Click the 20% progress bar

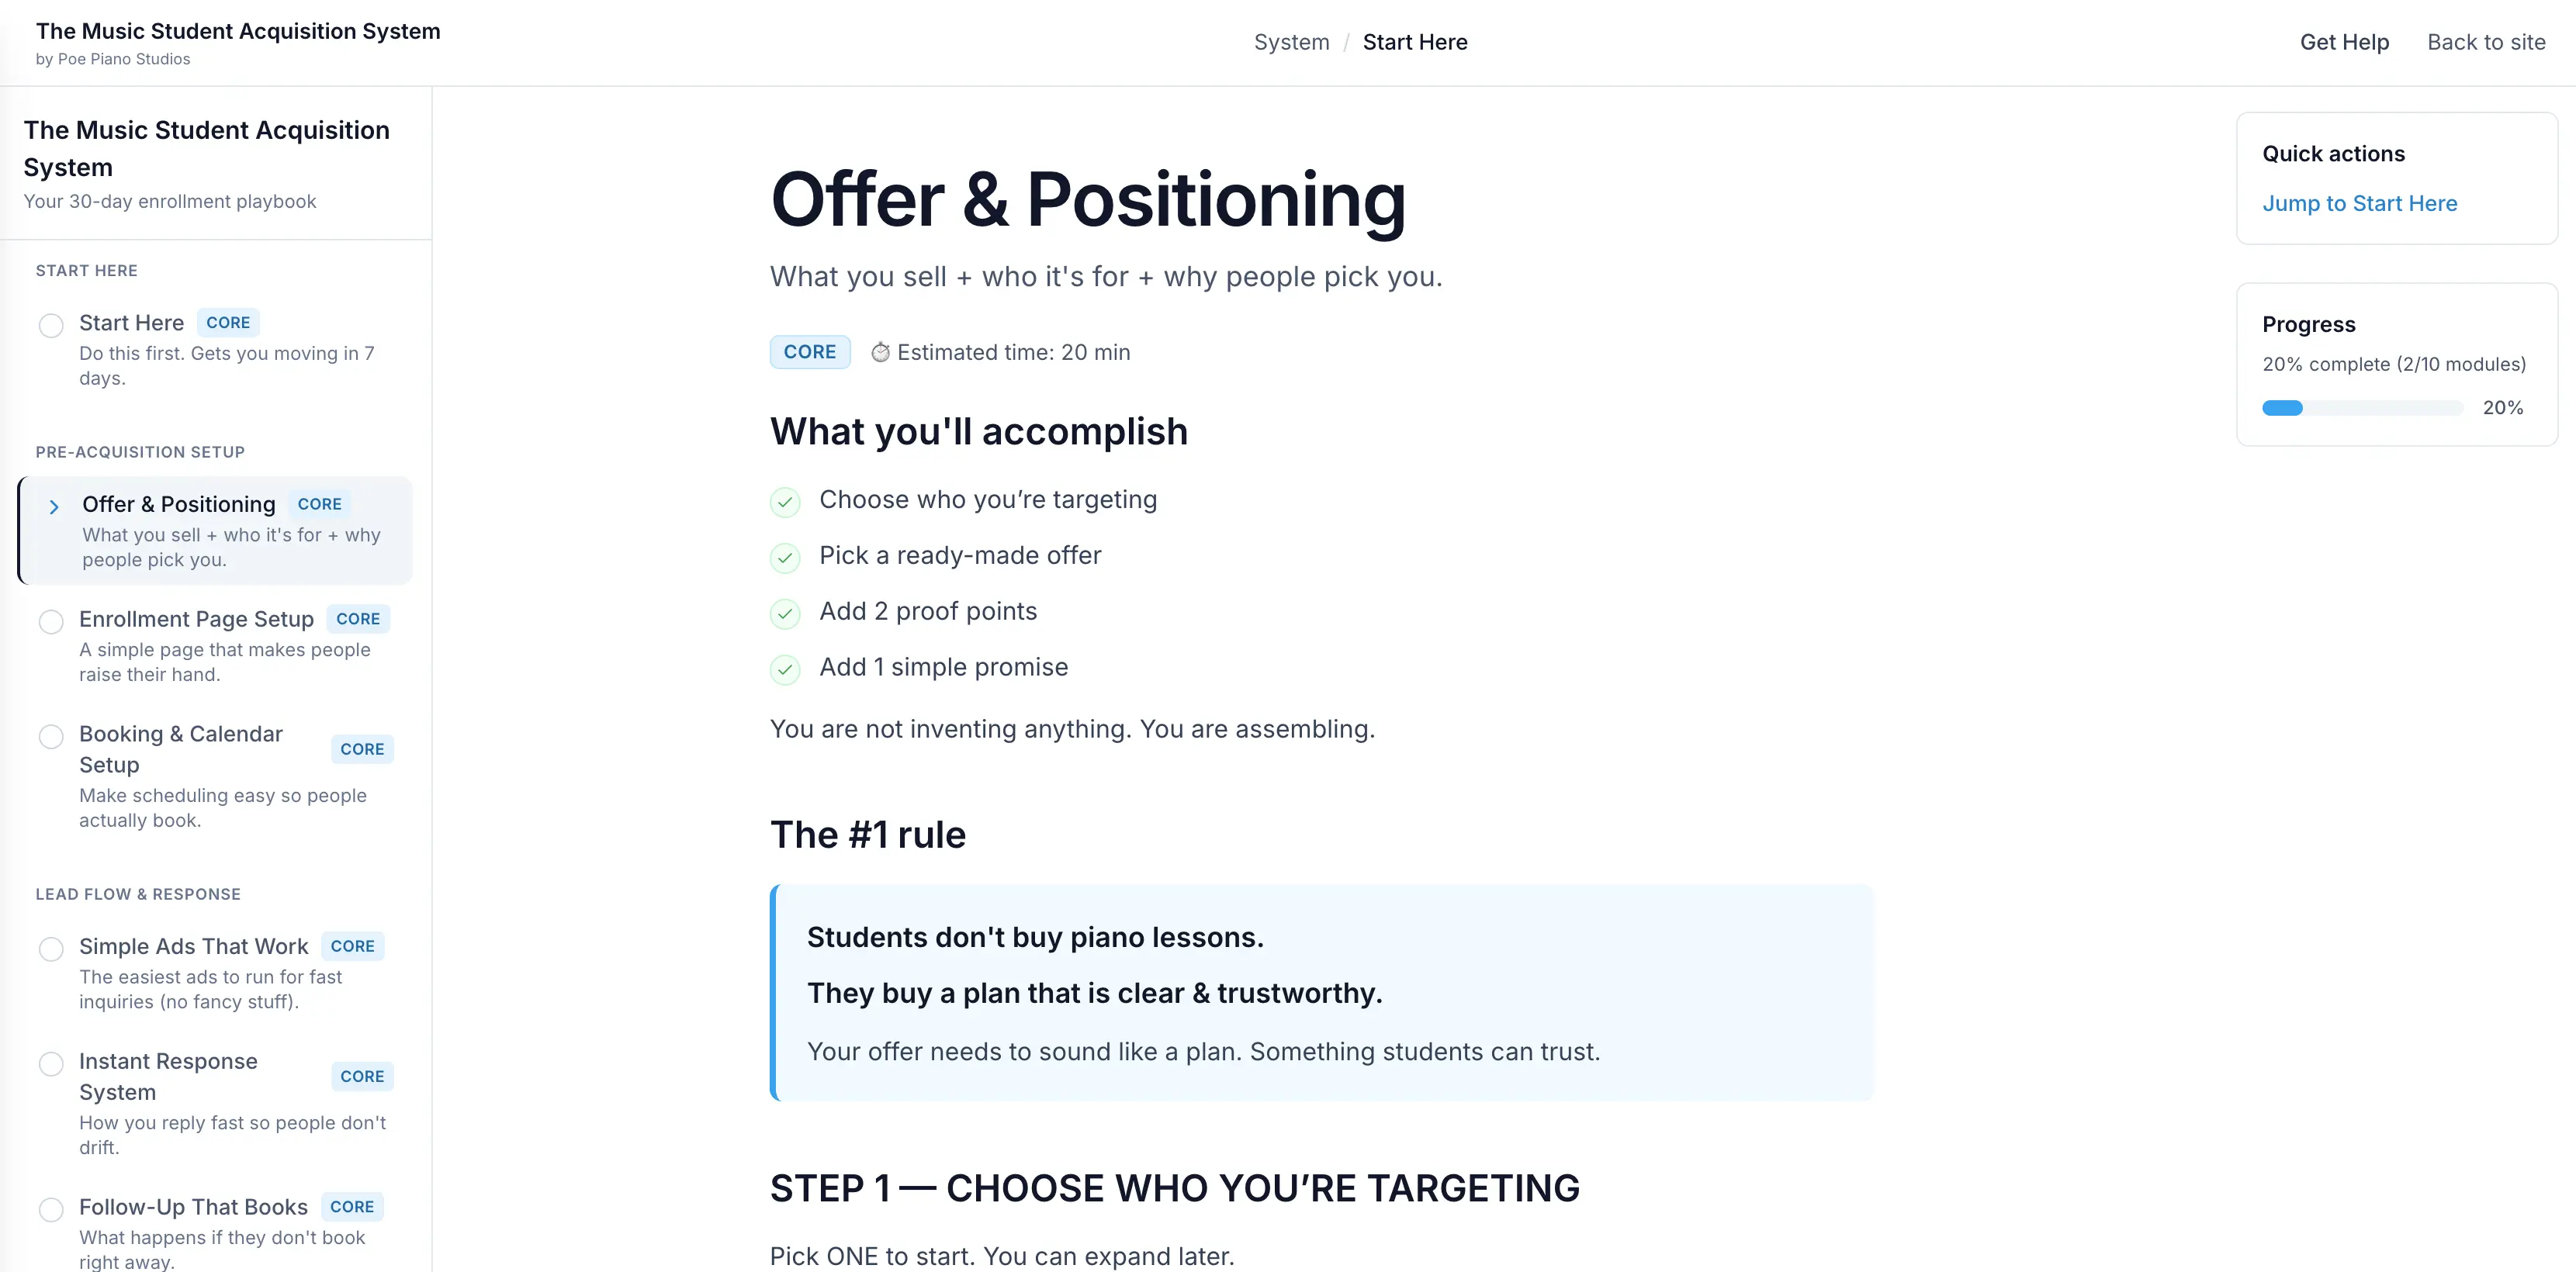(x=2363, y=408)
